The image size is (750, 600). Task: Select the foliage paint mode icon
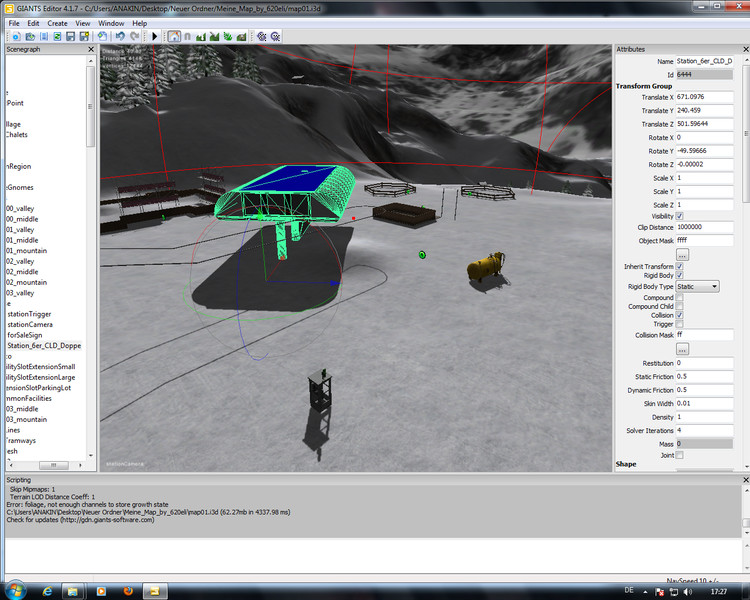pyautogui.click(x=228, y=36)
